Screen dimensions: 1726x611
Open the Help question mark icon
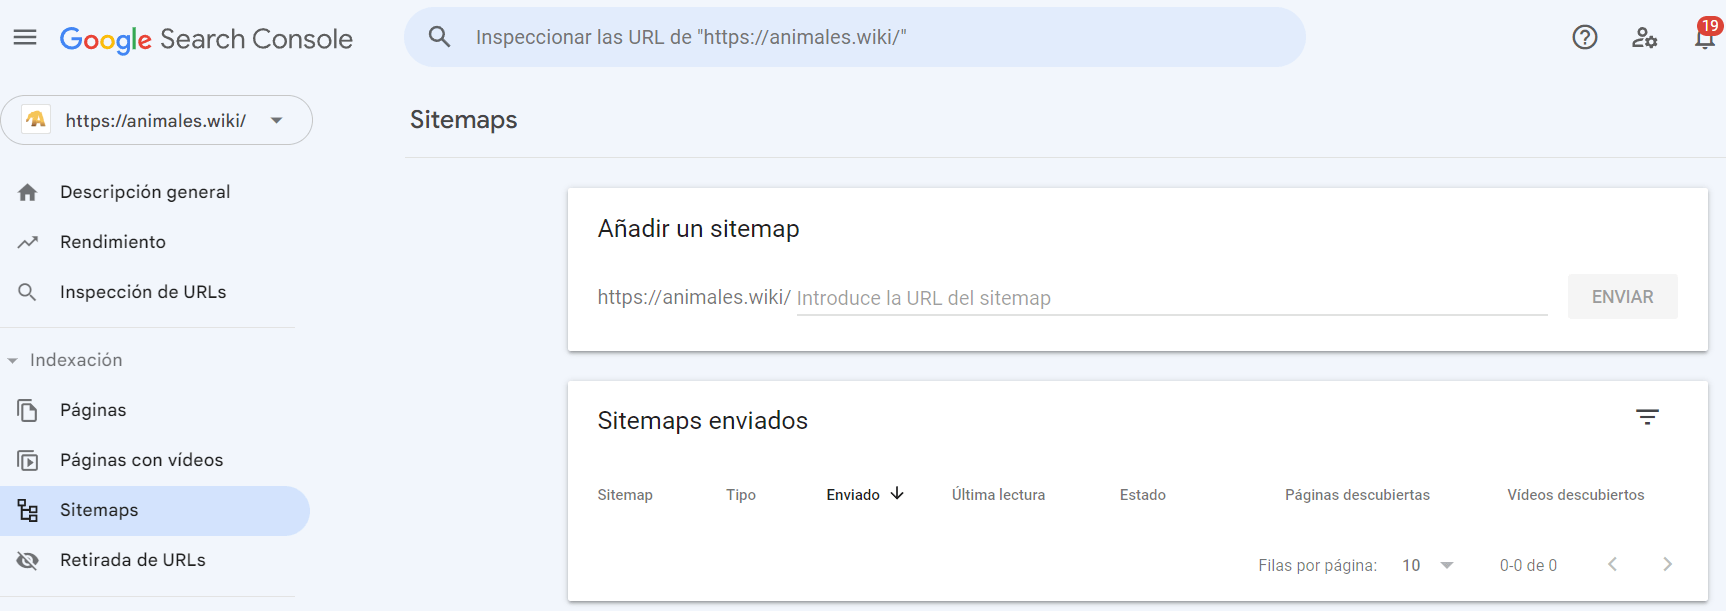1585,37
